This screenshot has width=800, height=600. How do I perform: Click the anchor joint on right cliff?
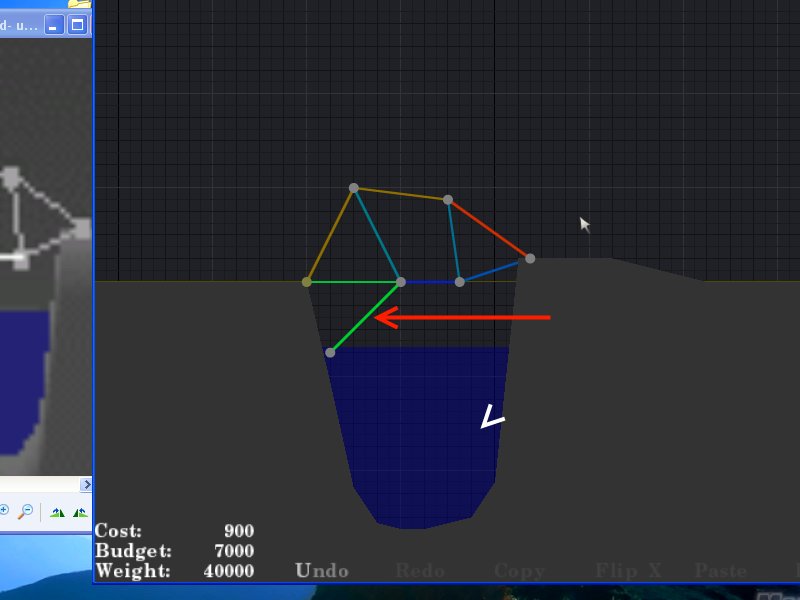point(530,259)
